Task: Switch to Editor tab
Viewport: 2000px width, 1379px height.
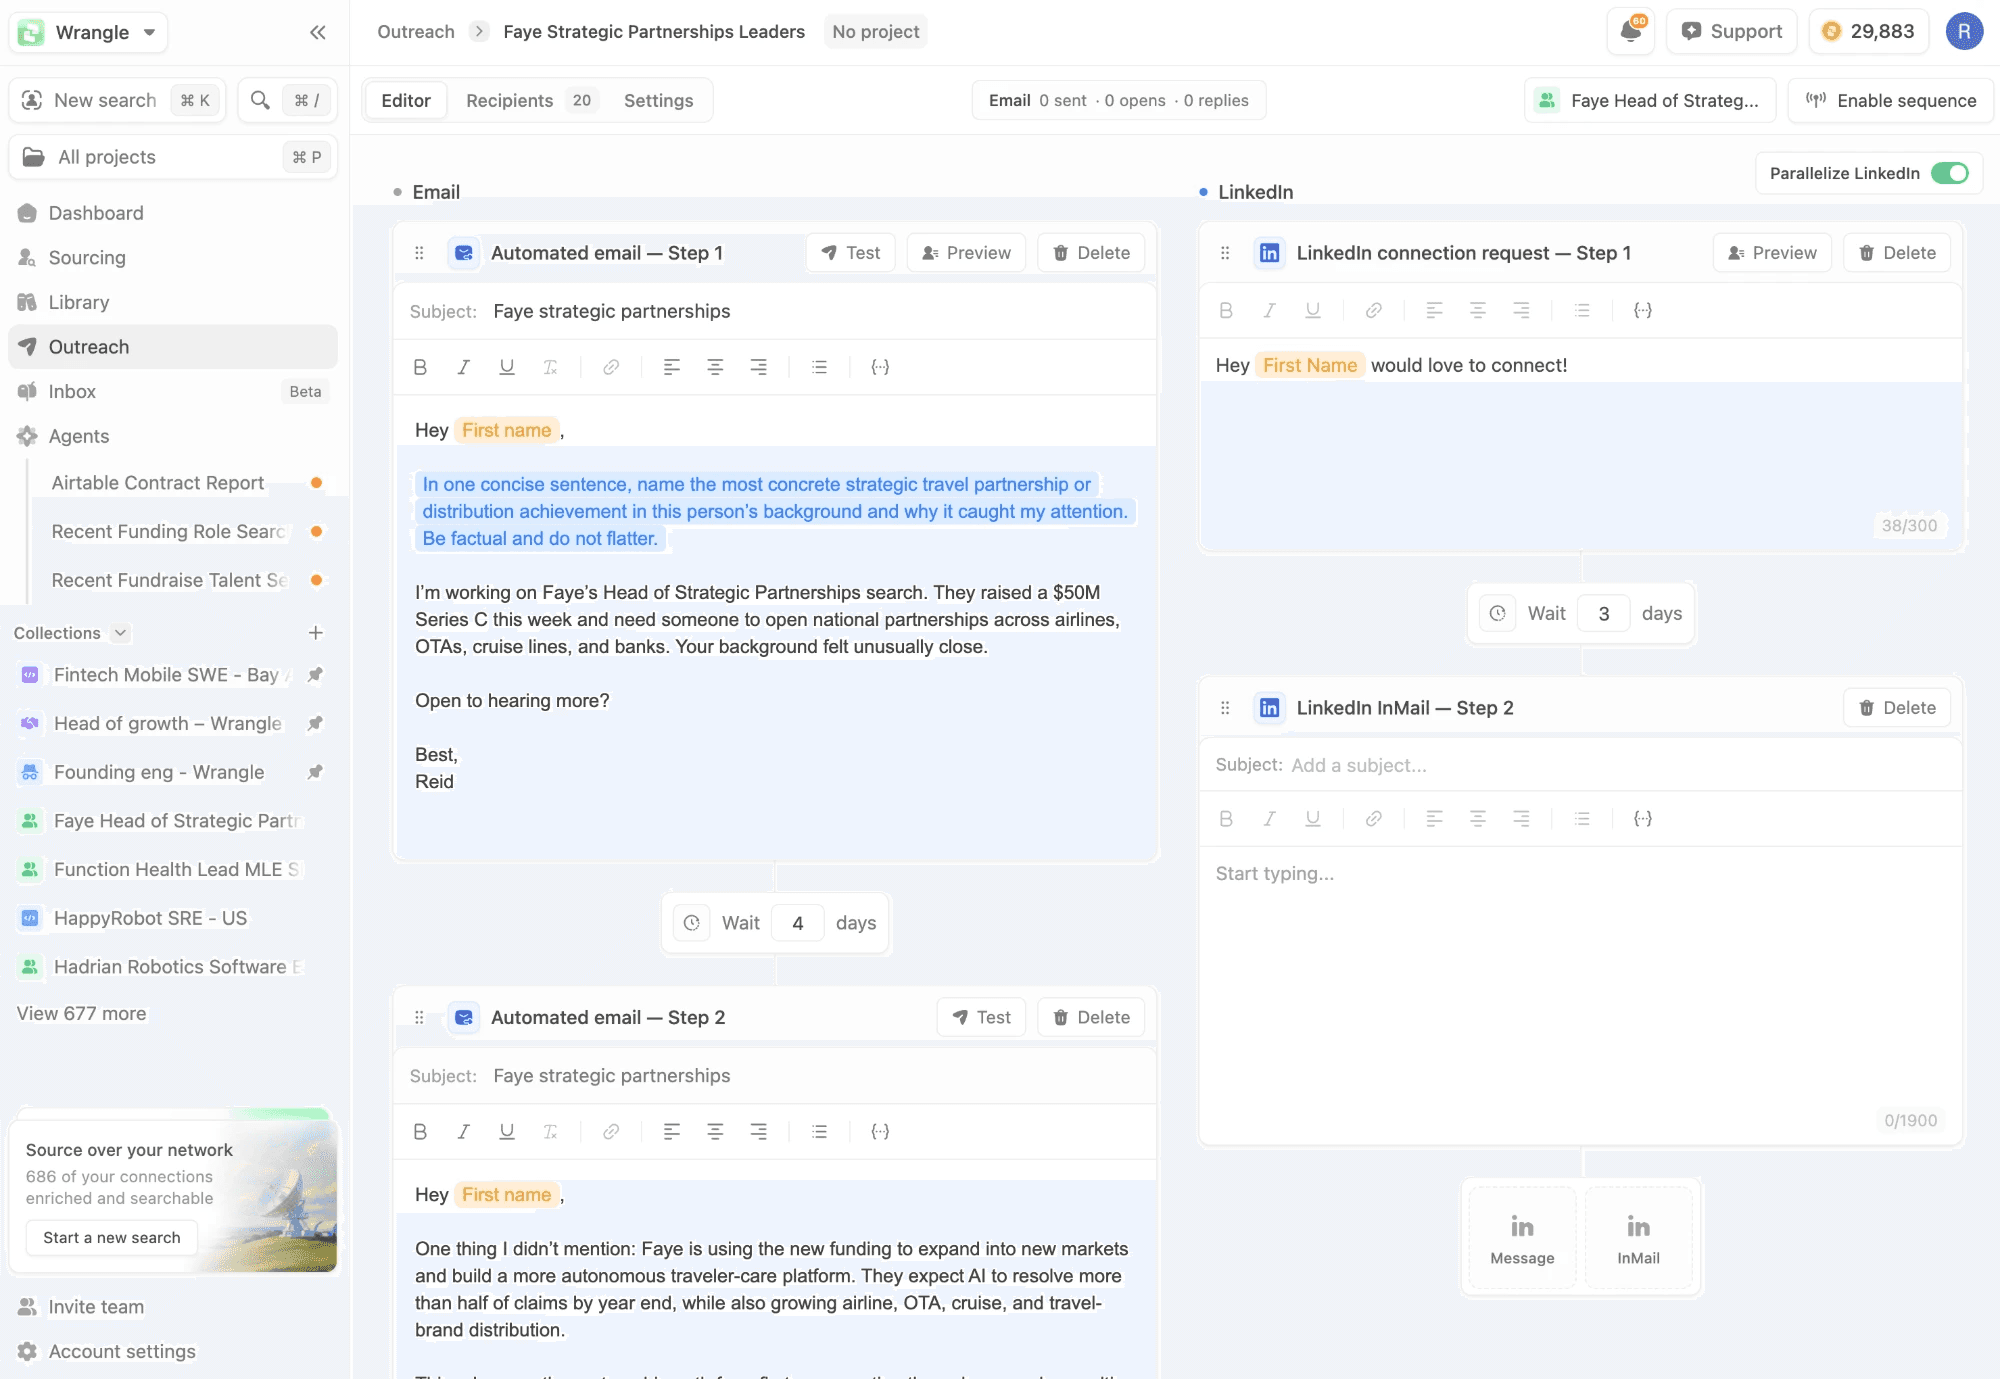Action: 406,100
